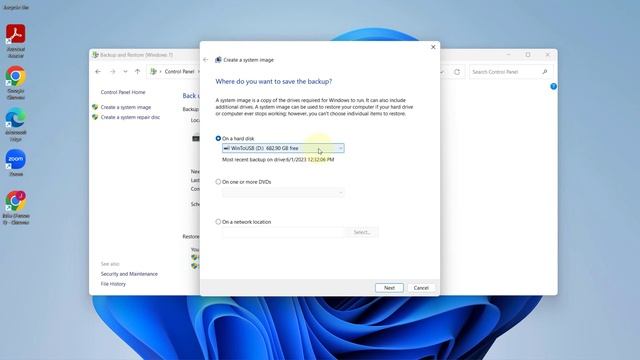The width and height of the screenshot is (640, 360).
Task: Click Create a system repair disc link
Action: pyautogui.click(x=130, y=117)
